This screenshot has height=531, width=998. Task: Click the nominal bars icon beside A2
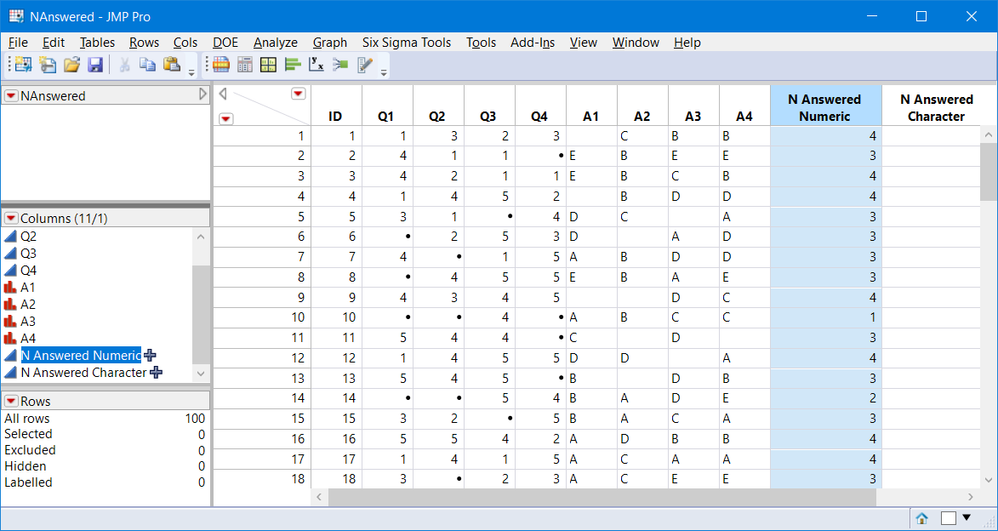pos(10,304)
